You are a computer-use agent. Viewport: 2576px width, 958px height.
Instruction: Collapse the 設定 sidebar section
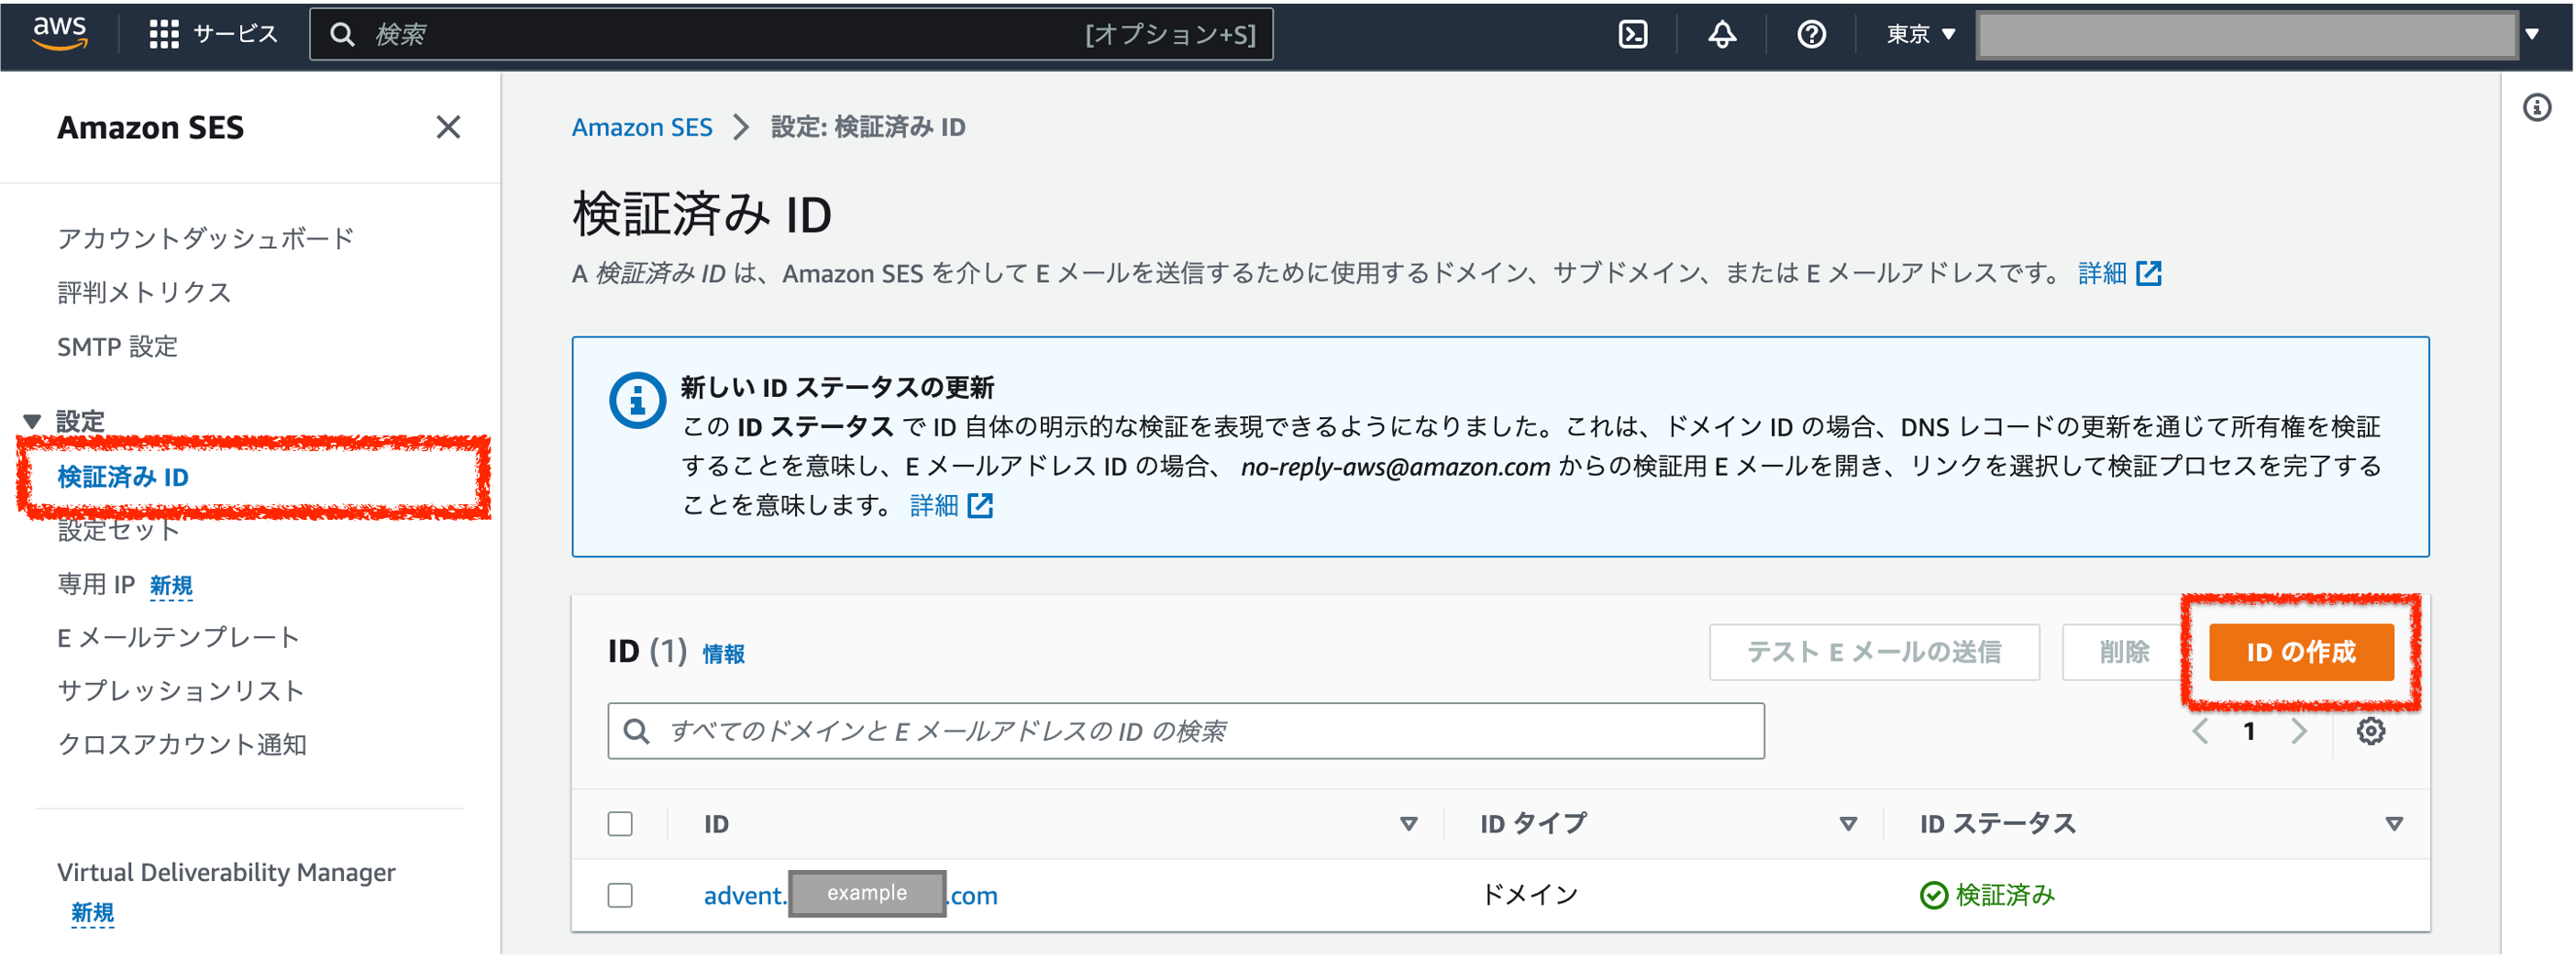point(33,419)
